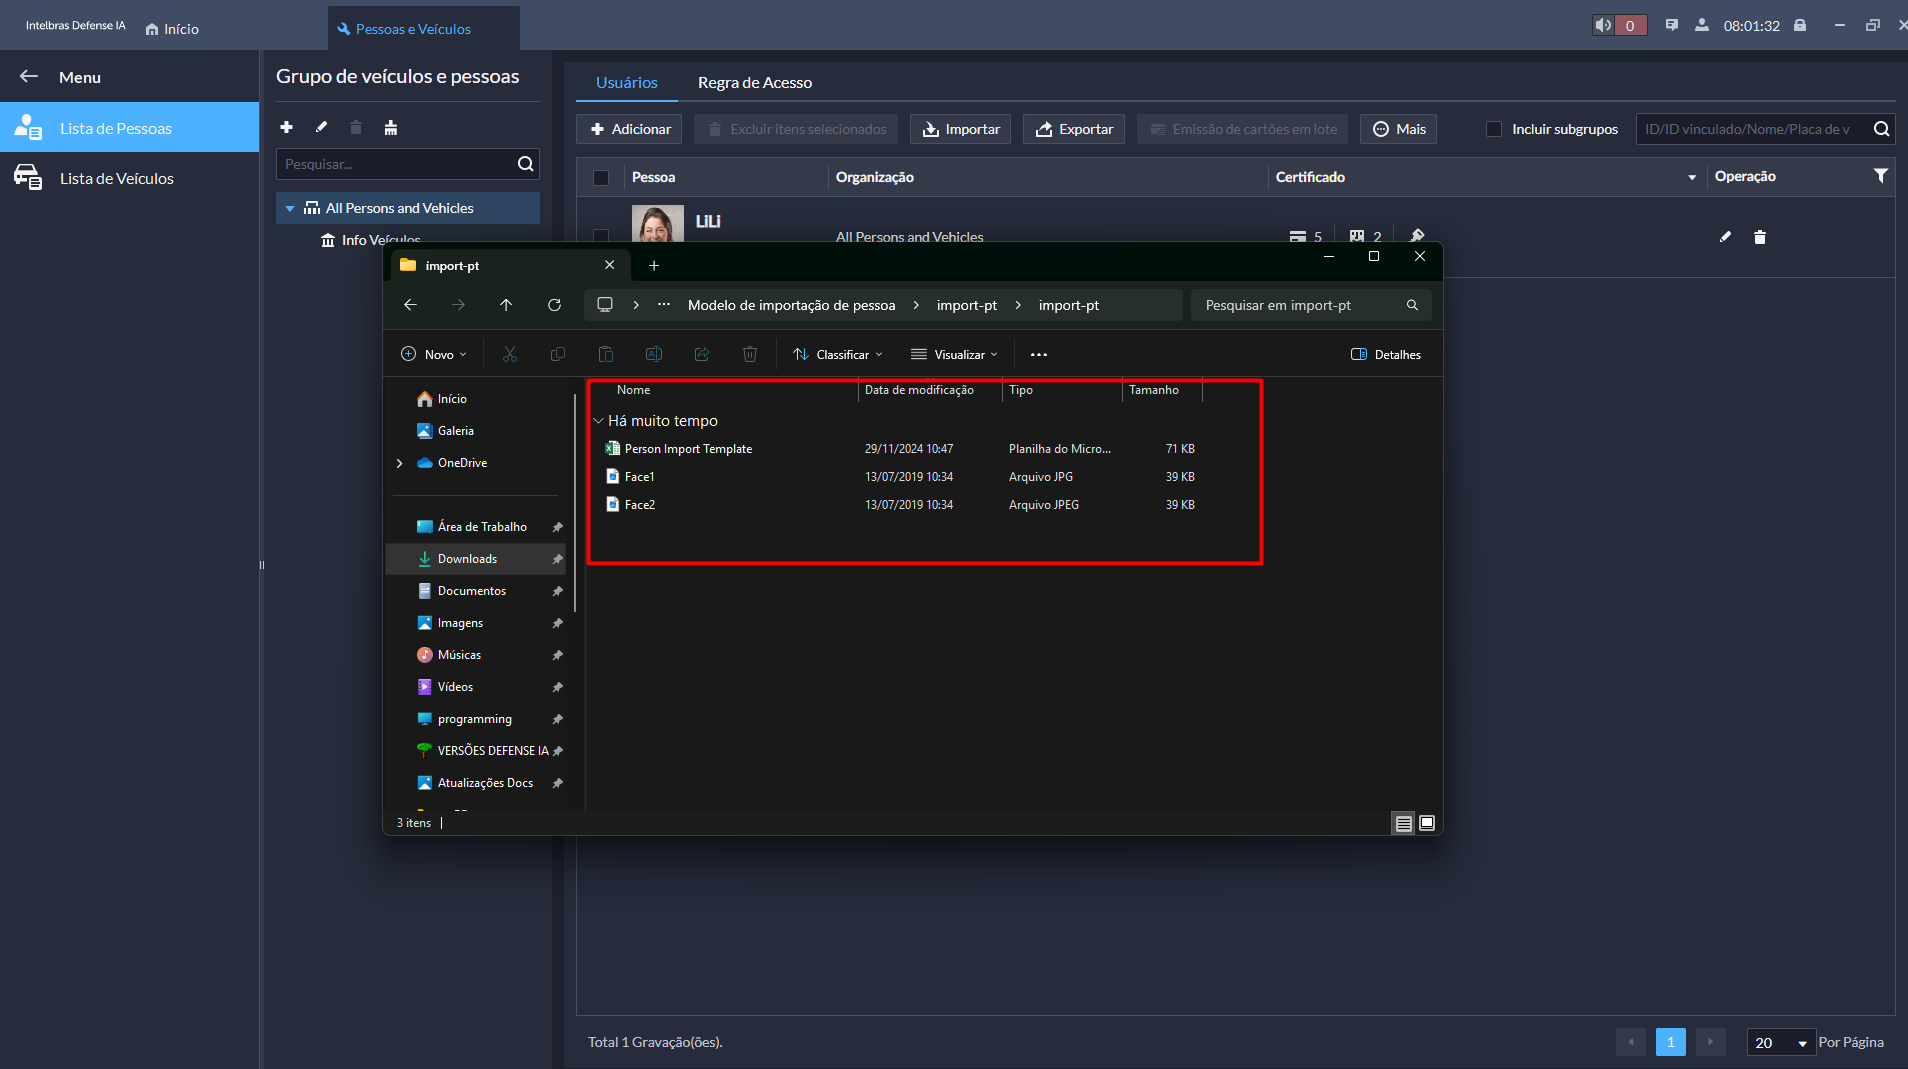Screen dimensions: 1908x1069
Task: Switch to Regra de Acesso tab
Action: (x=754, y=83)
